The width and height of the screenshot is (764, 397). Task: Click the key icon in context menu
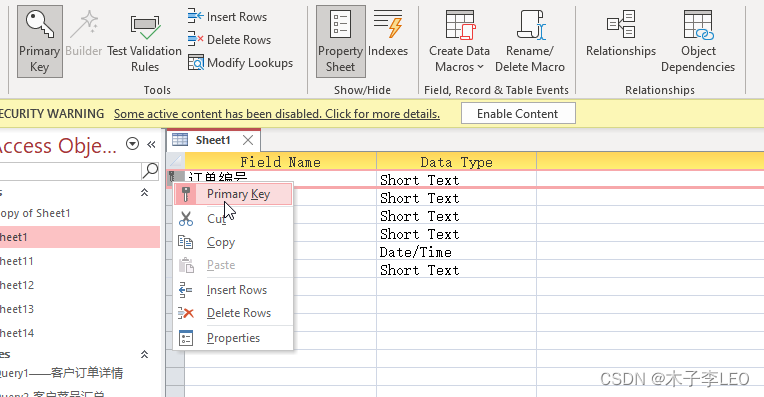[186, 194]
